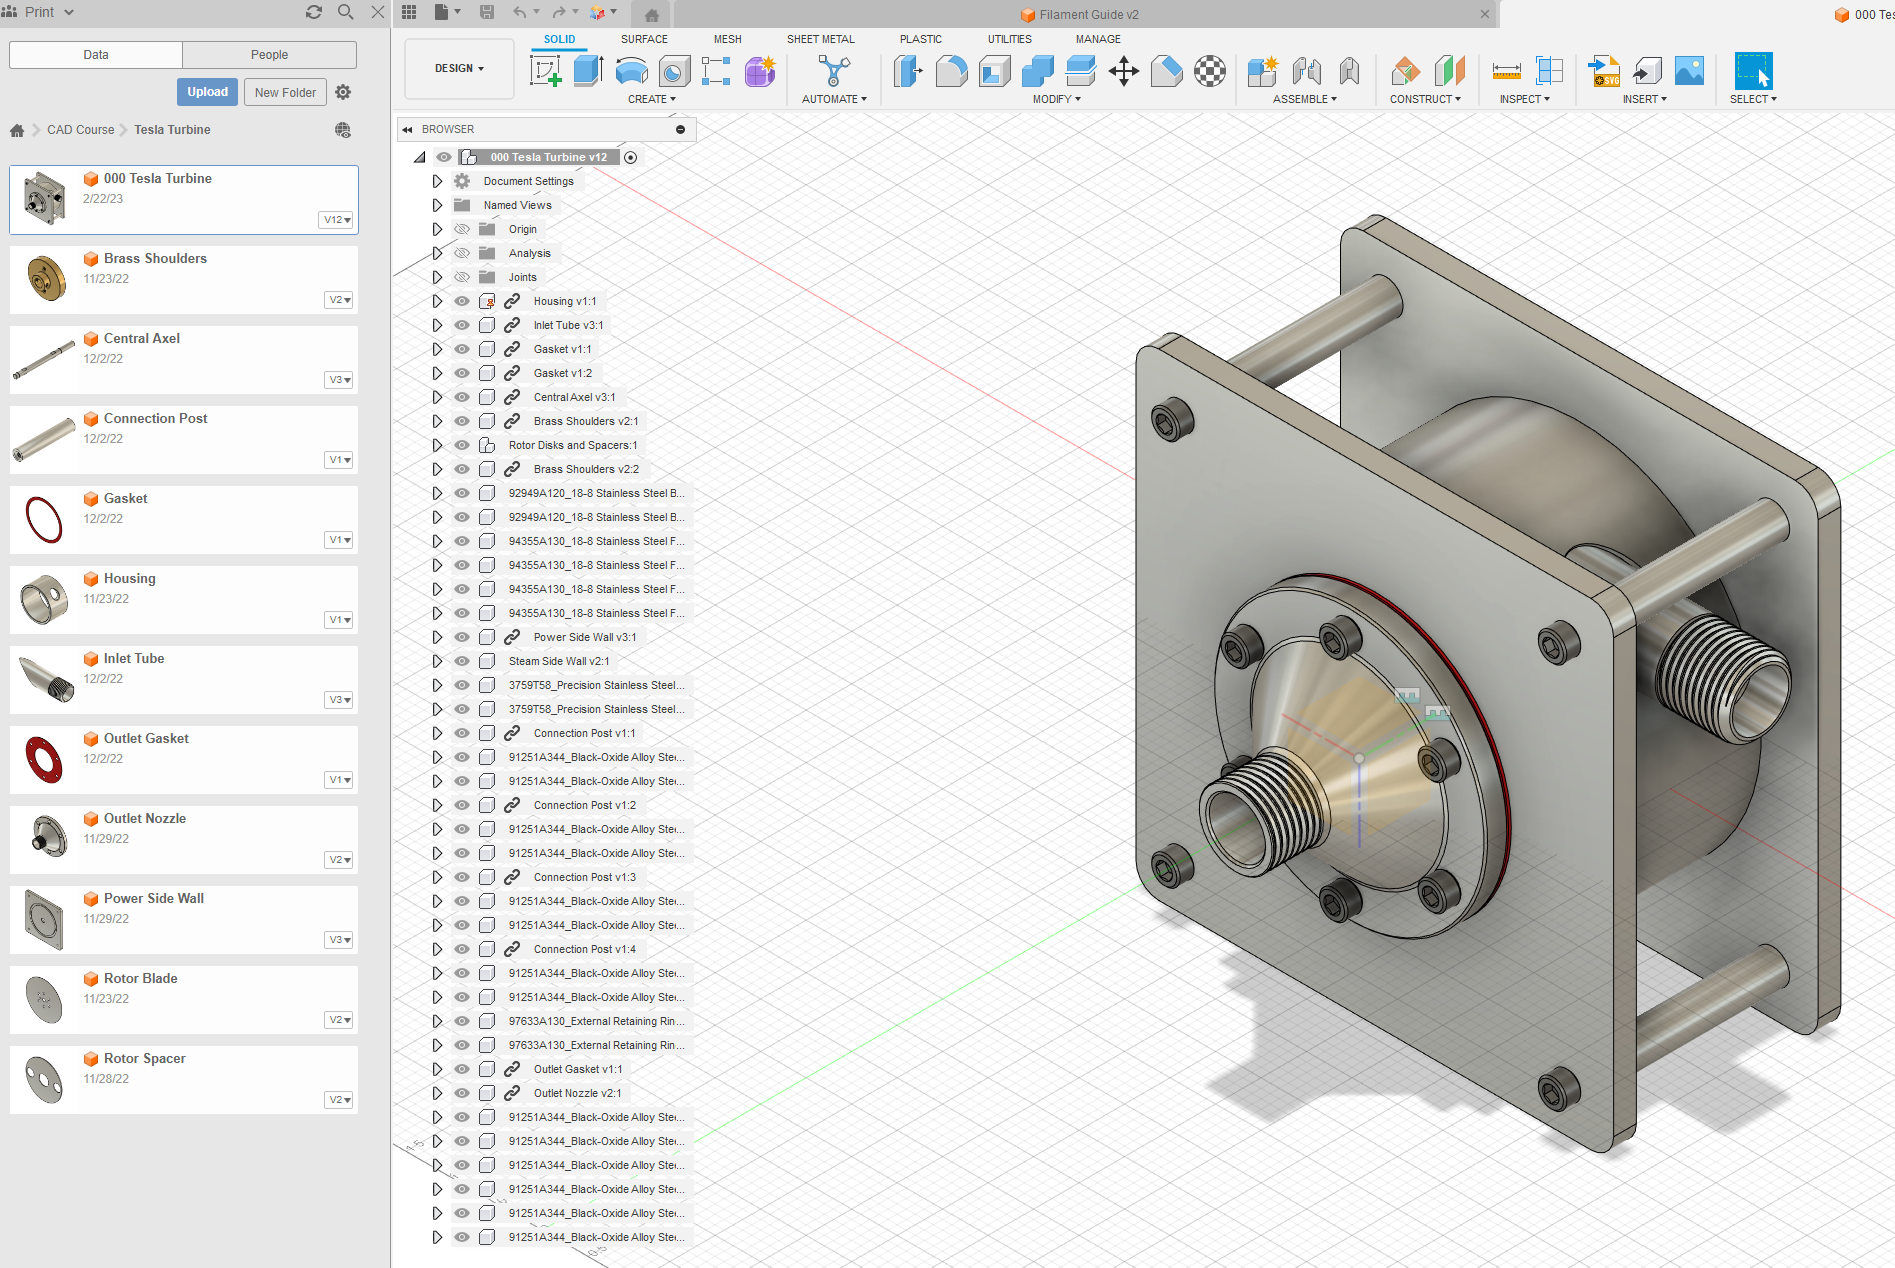Switch to the SHEET METAL tab
This screenshot has width=1895, height=1268.
coord(820,39)
